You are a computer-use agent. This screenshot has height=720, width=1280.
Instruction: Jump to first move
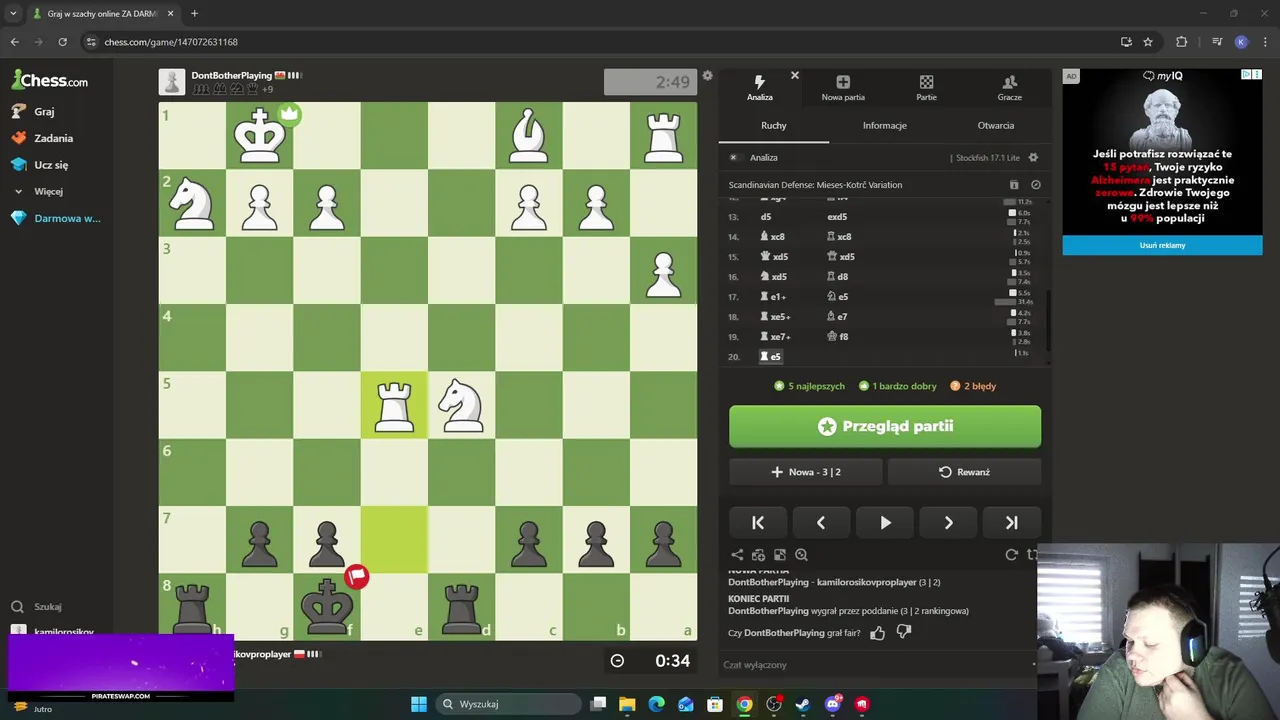(x=757, y=522)
